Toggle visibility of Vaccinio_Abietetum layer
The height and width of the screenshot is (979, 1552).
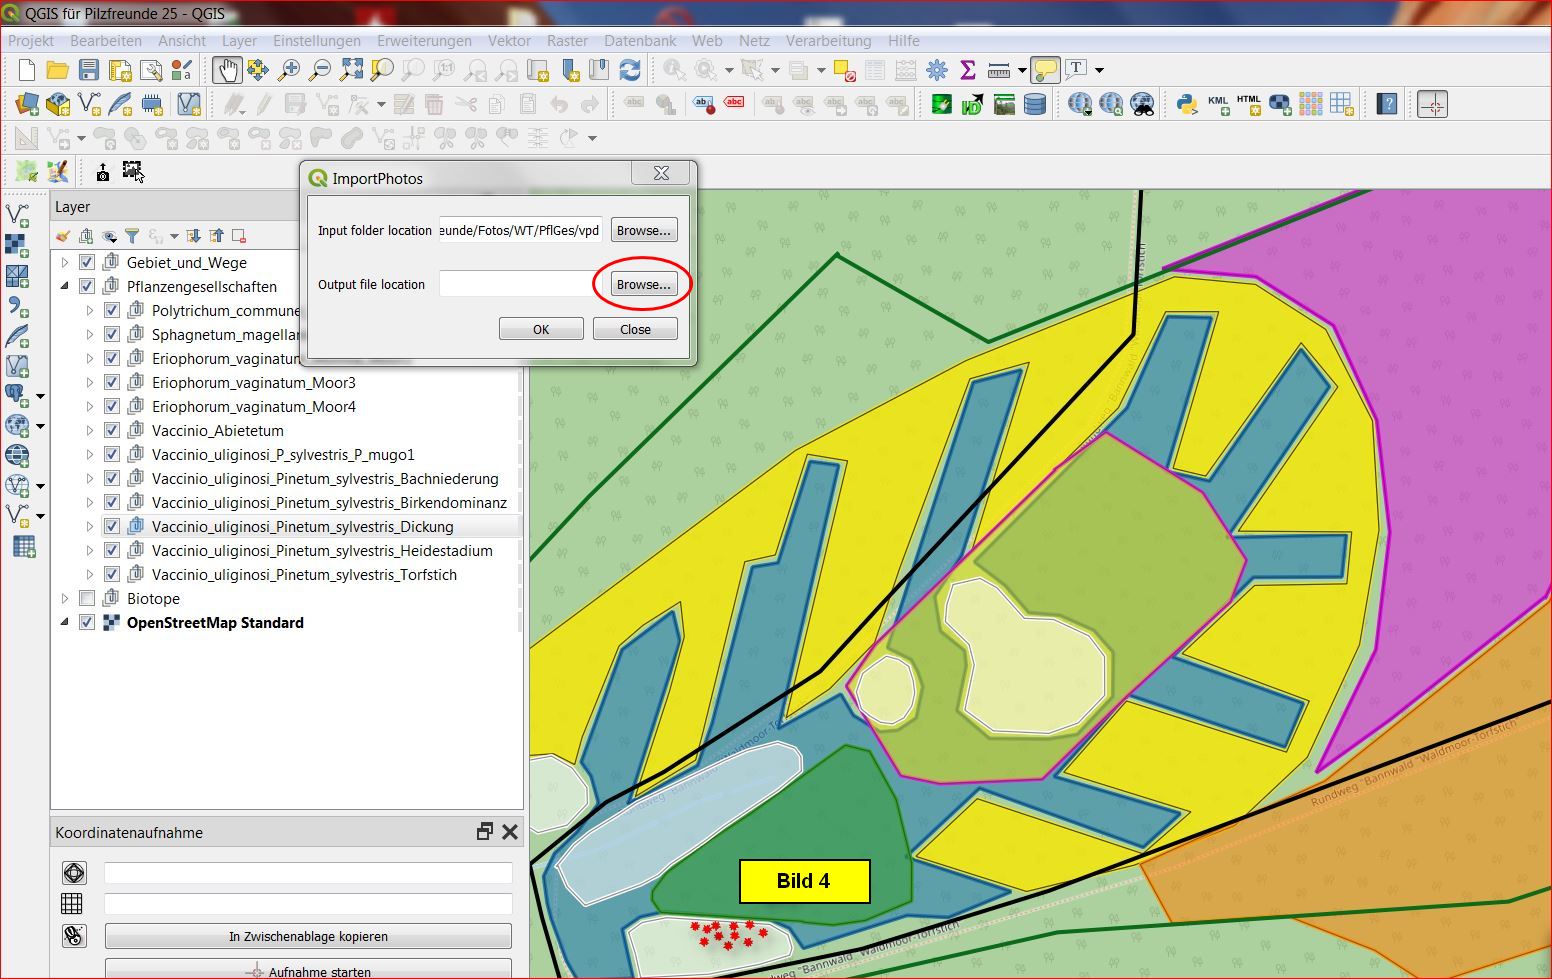point(112,430)
